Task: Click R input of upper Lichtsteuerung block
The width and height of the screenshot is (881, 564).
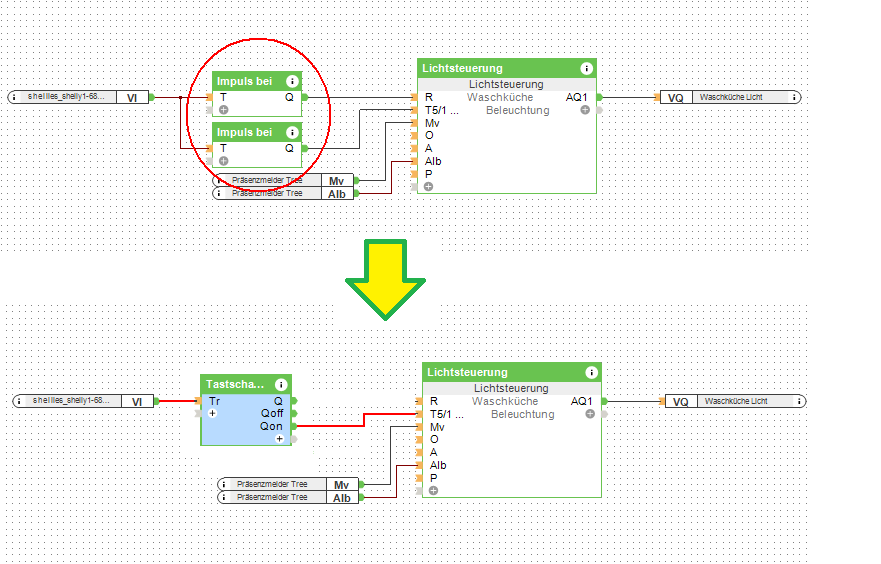Action: click(x=429, y=97)
